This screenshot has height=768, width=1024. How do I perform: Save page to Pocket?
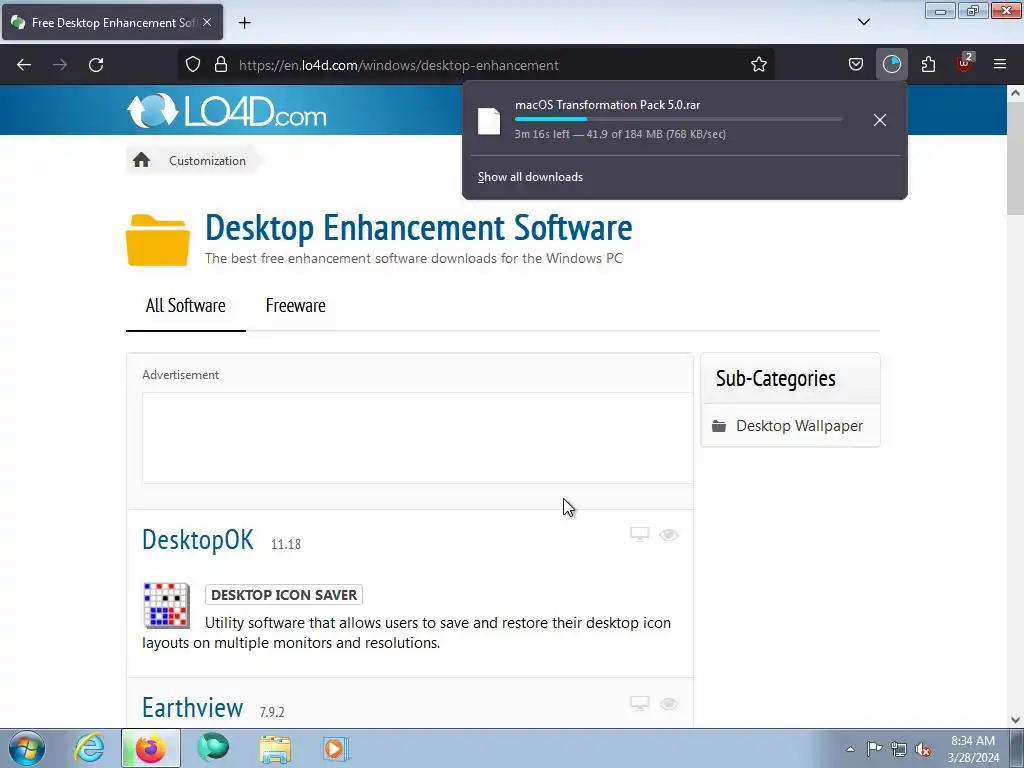click(x=856, y=65)
